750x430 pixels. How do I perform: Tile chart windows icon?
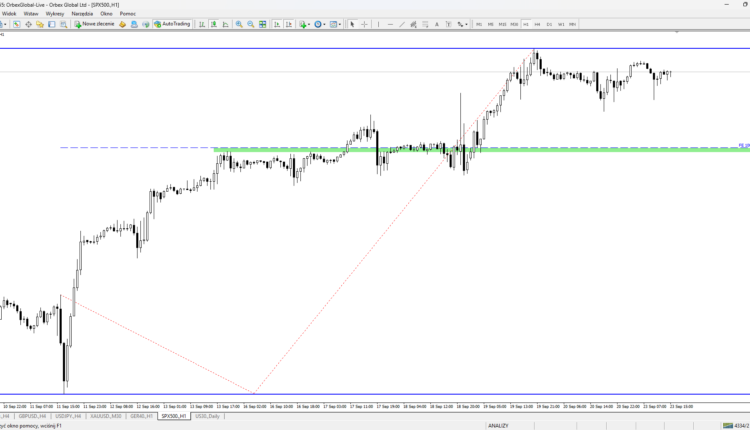click(263, 24)
